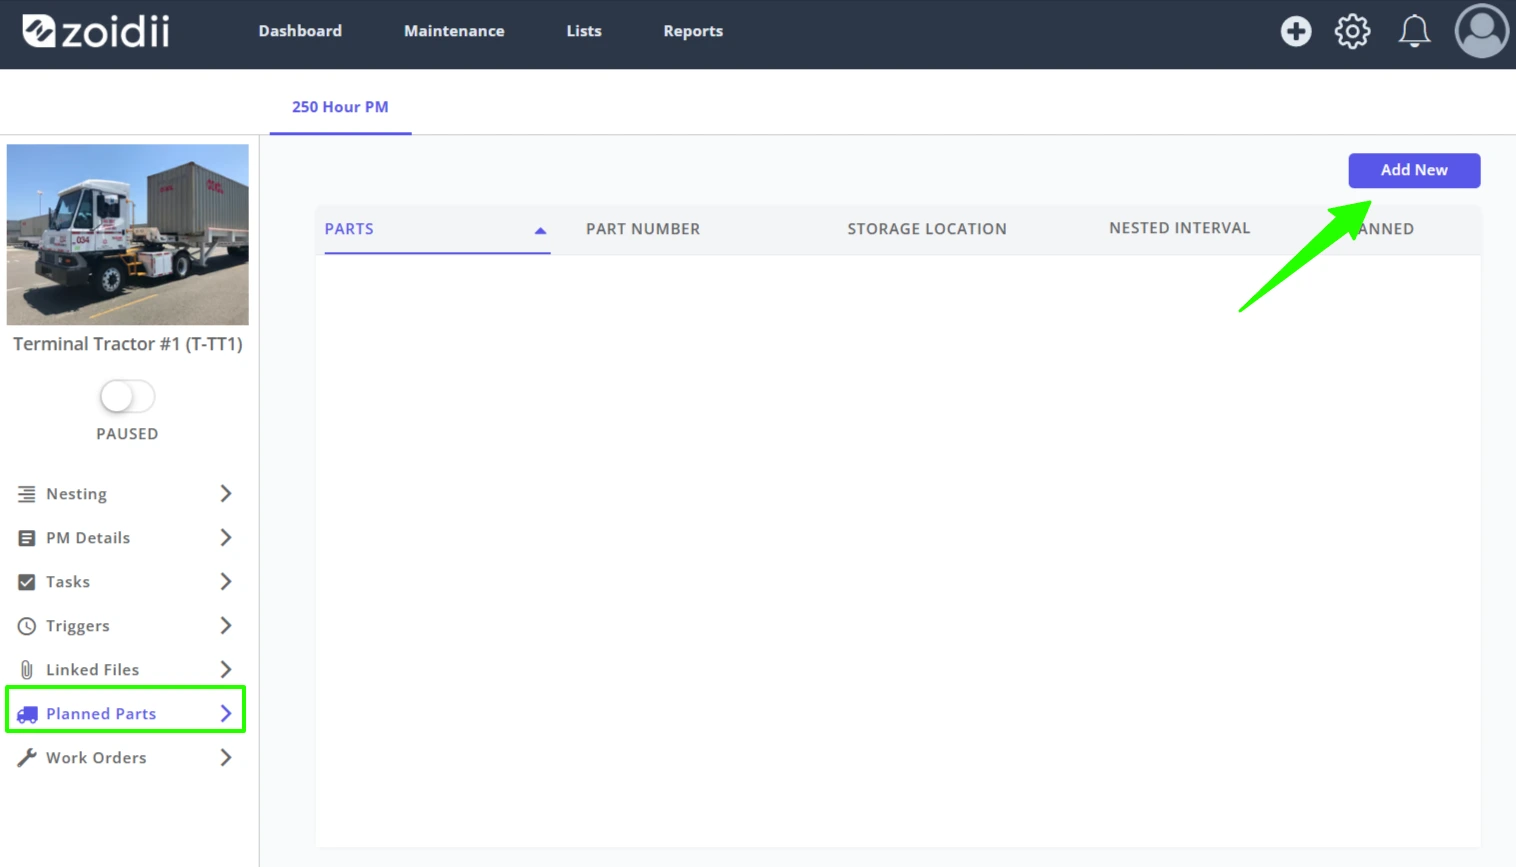Sort by the Parts column header
The height and width of the screenshot is (867, 1516).
[x=349, y=229]
